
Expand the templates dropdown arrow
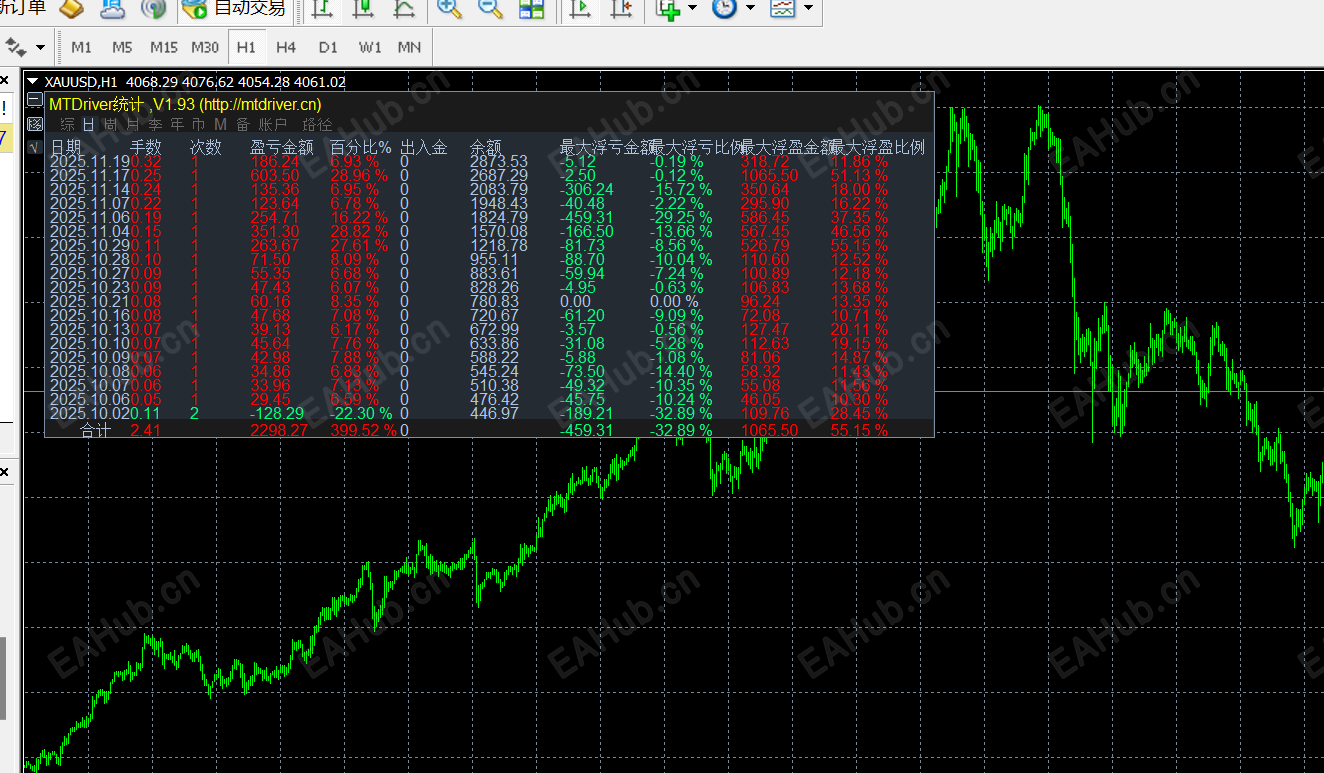(x=808, y=9)
